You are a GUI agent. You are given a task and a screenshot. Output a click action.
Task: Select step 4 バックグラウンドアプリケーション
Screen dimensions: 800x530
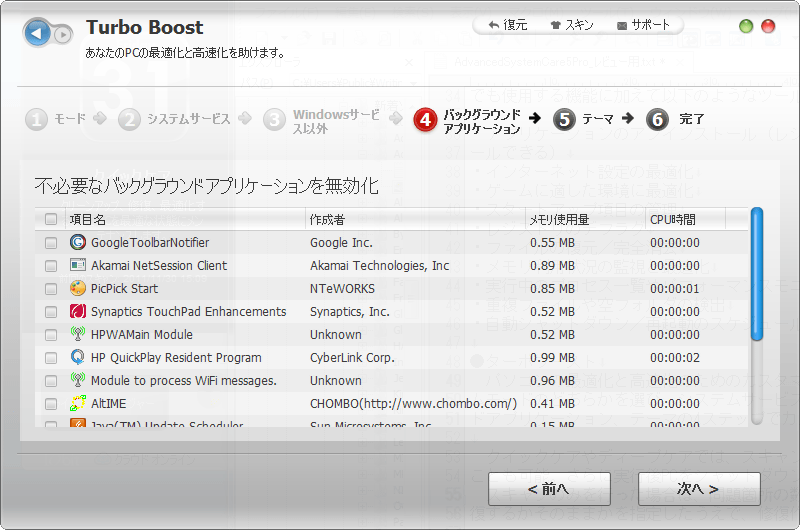click(467, 121)
